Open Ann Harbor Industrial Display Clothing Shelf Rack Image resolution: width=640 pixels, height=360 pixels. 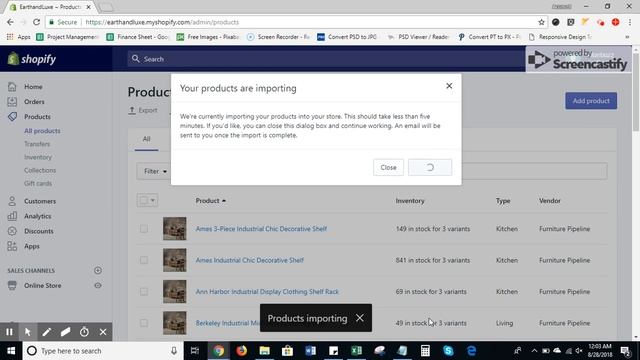click(x=267, y=292)
